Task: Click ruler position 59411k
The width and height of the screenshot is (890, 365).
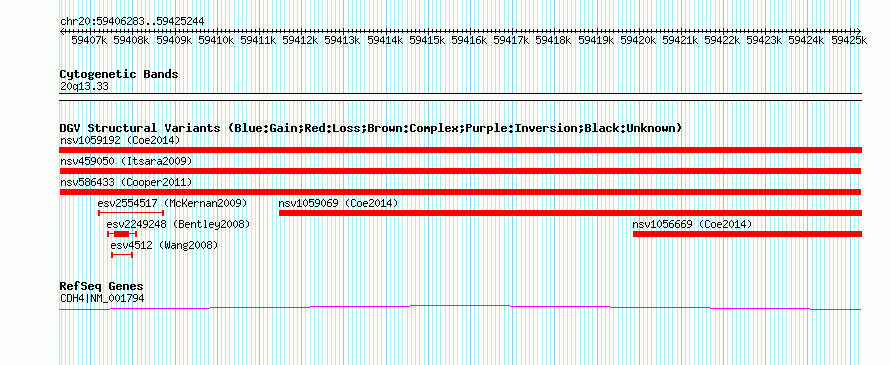Action: coord(258,40)
